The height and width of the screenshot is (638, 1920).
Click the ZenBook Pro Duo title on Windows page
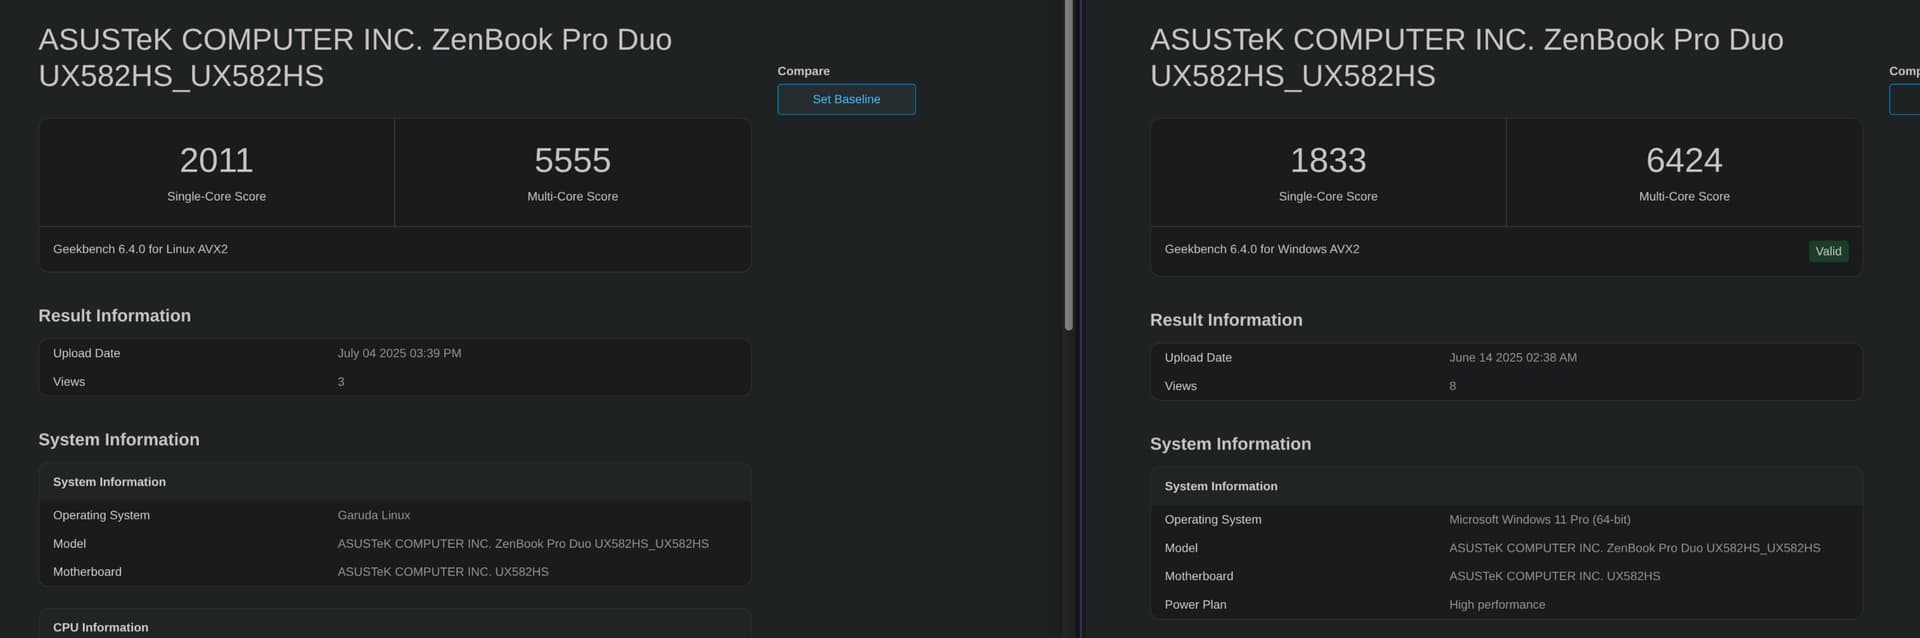(x=1467, y=57)
